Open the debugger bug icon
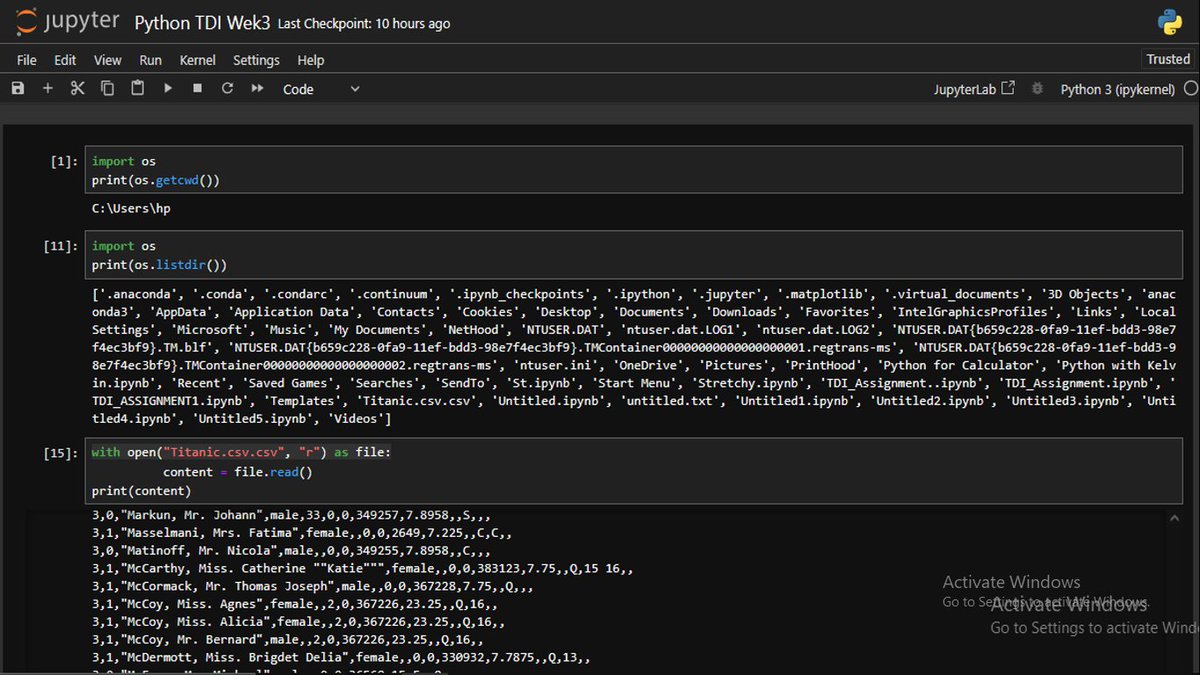The height and width of the screenshot is (675, 1200). pos(1037,89)
